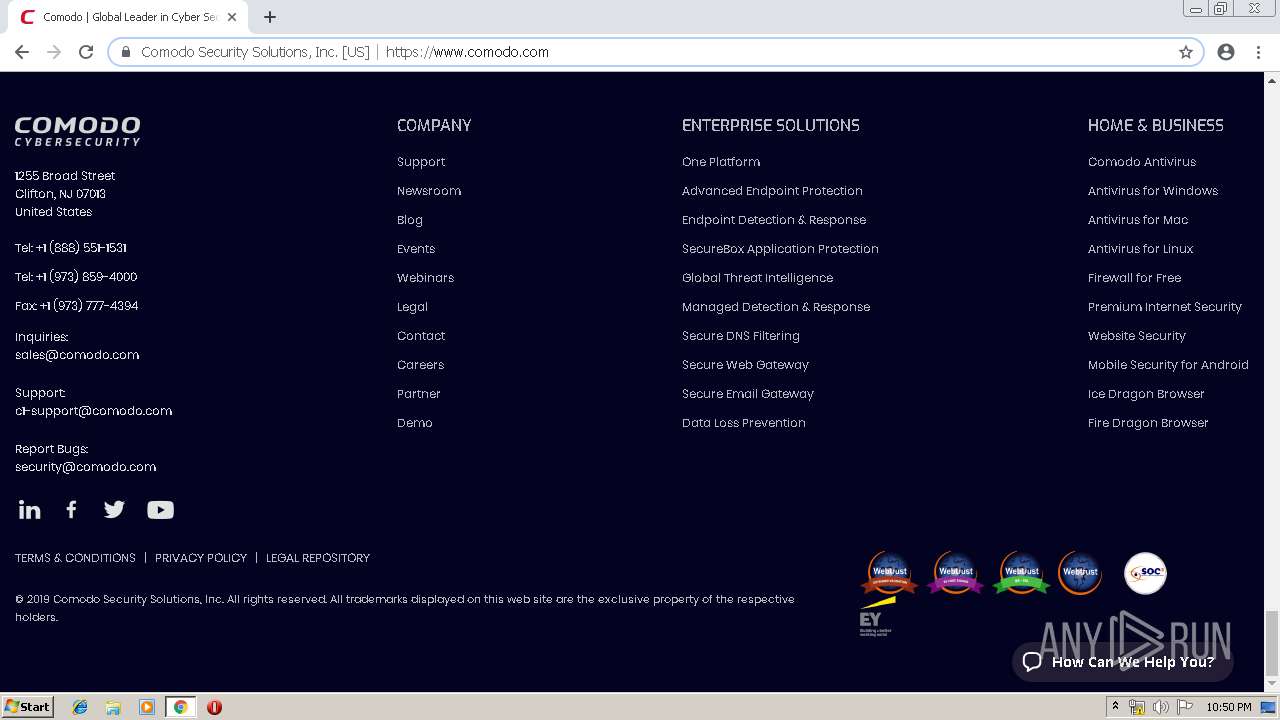Open Privacy Policy link
1280x720 pixels.
pyautogui.click(x=201, y=558)
